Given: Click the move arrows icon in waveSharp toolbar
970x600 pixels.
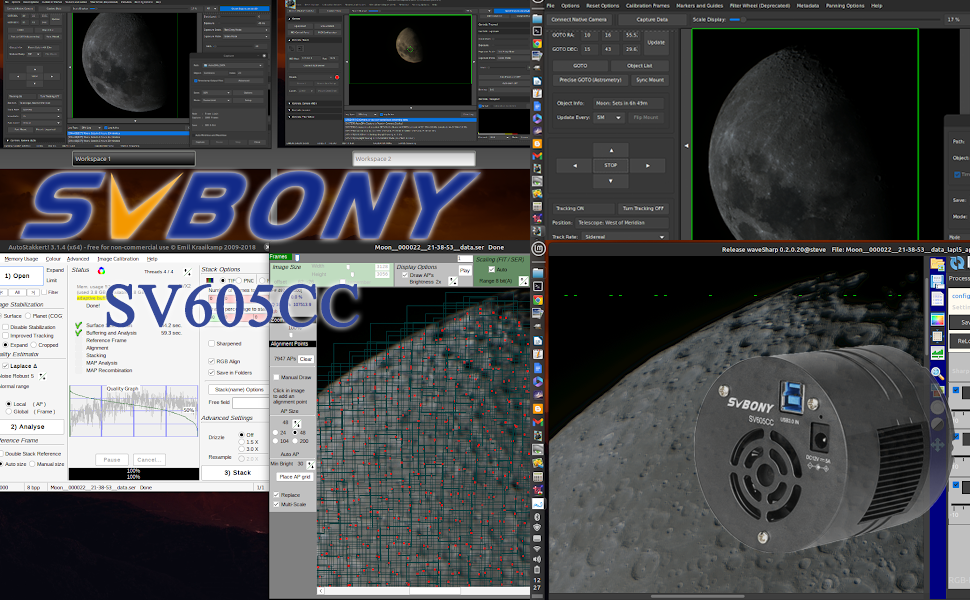Looking at the screenshot, I should pos(937,445).
